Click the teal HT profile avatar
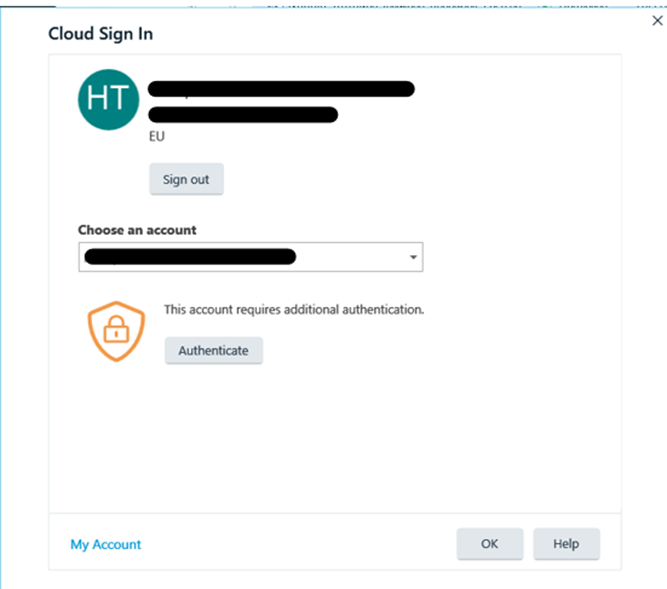 pos(107,100)
